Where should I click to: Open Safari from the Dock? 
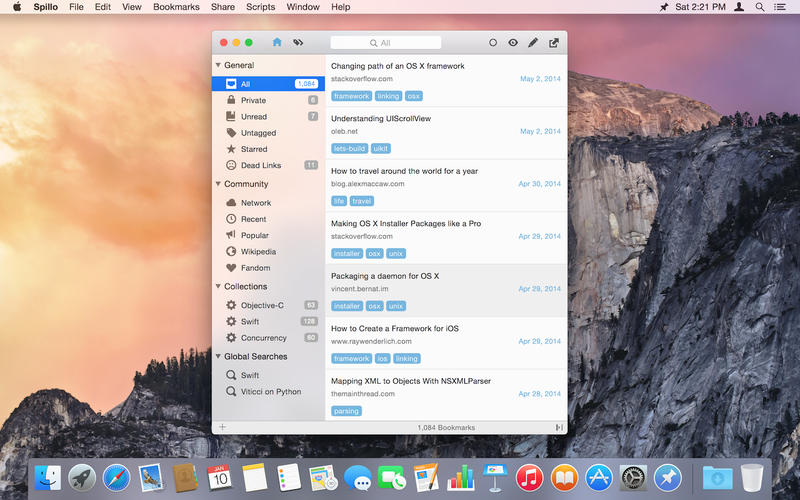116,478
